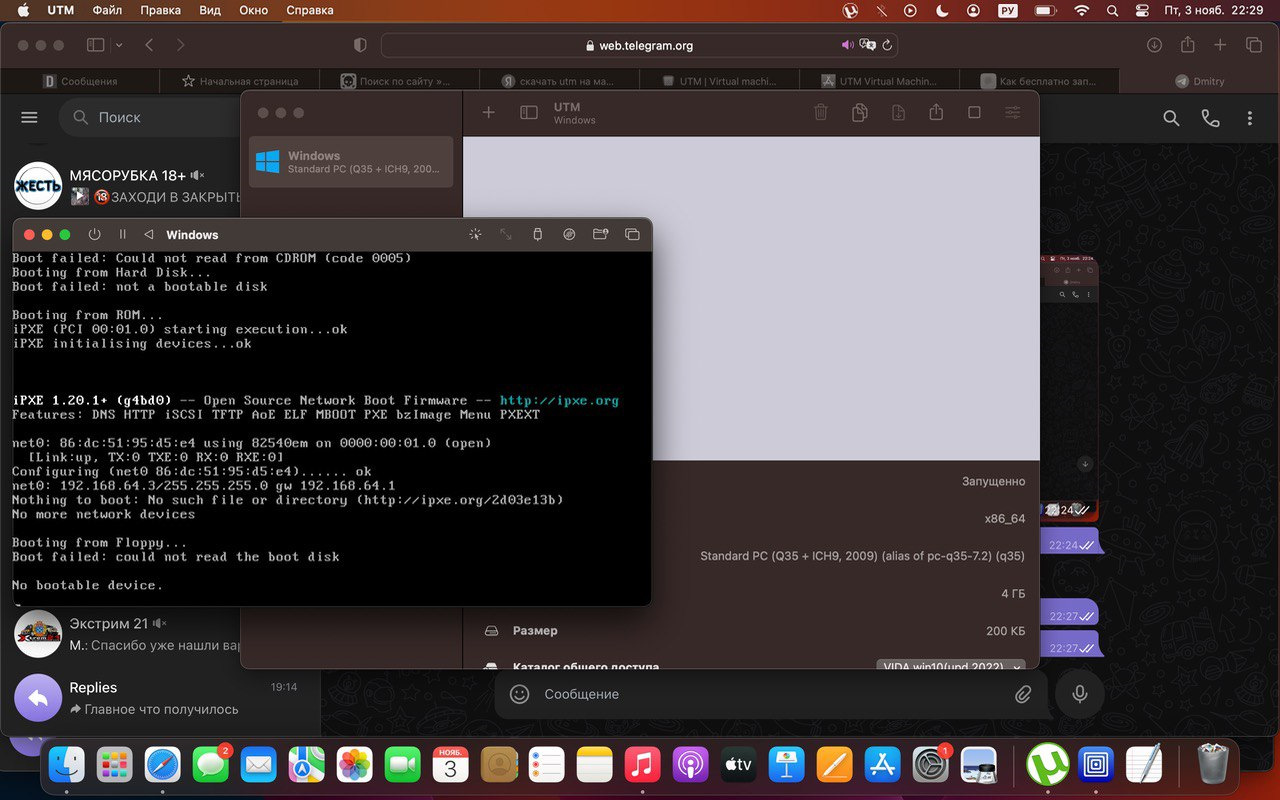Record a voice message with microphone button
Image resolution: width=1280 pixels, height=800 pixels.
[1079, 694]
